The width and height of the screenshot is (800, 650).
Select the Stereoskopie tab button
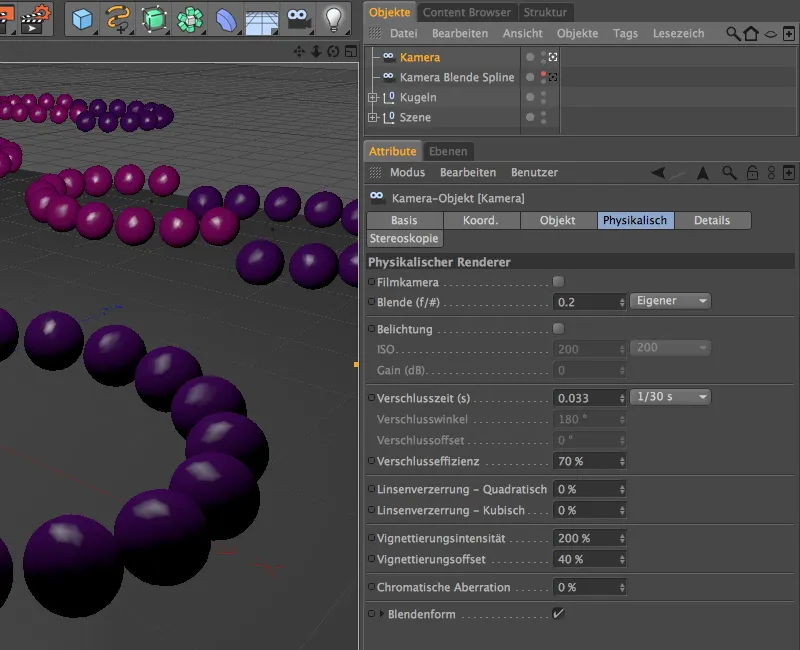click(404, 239)
